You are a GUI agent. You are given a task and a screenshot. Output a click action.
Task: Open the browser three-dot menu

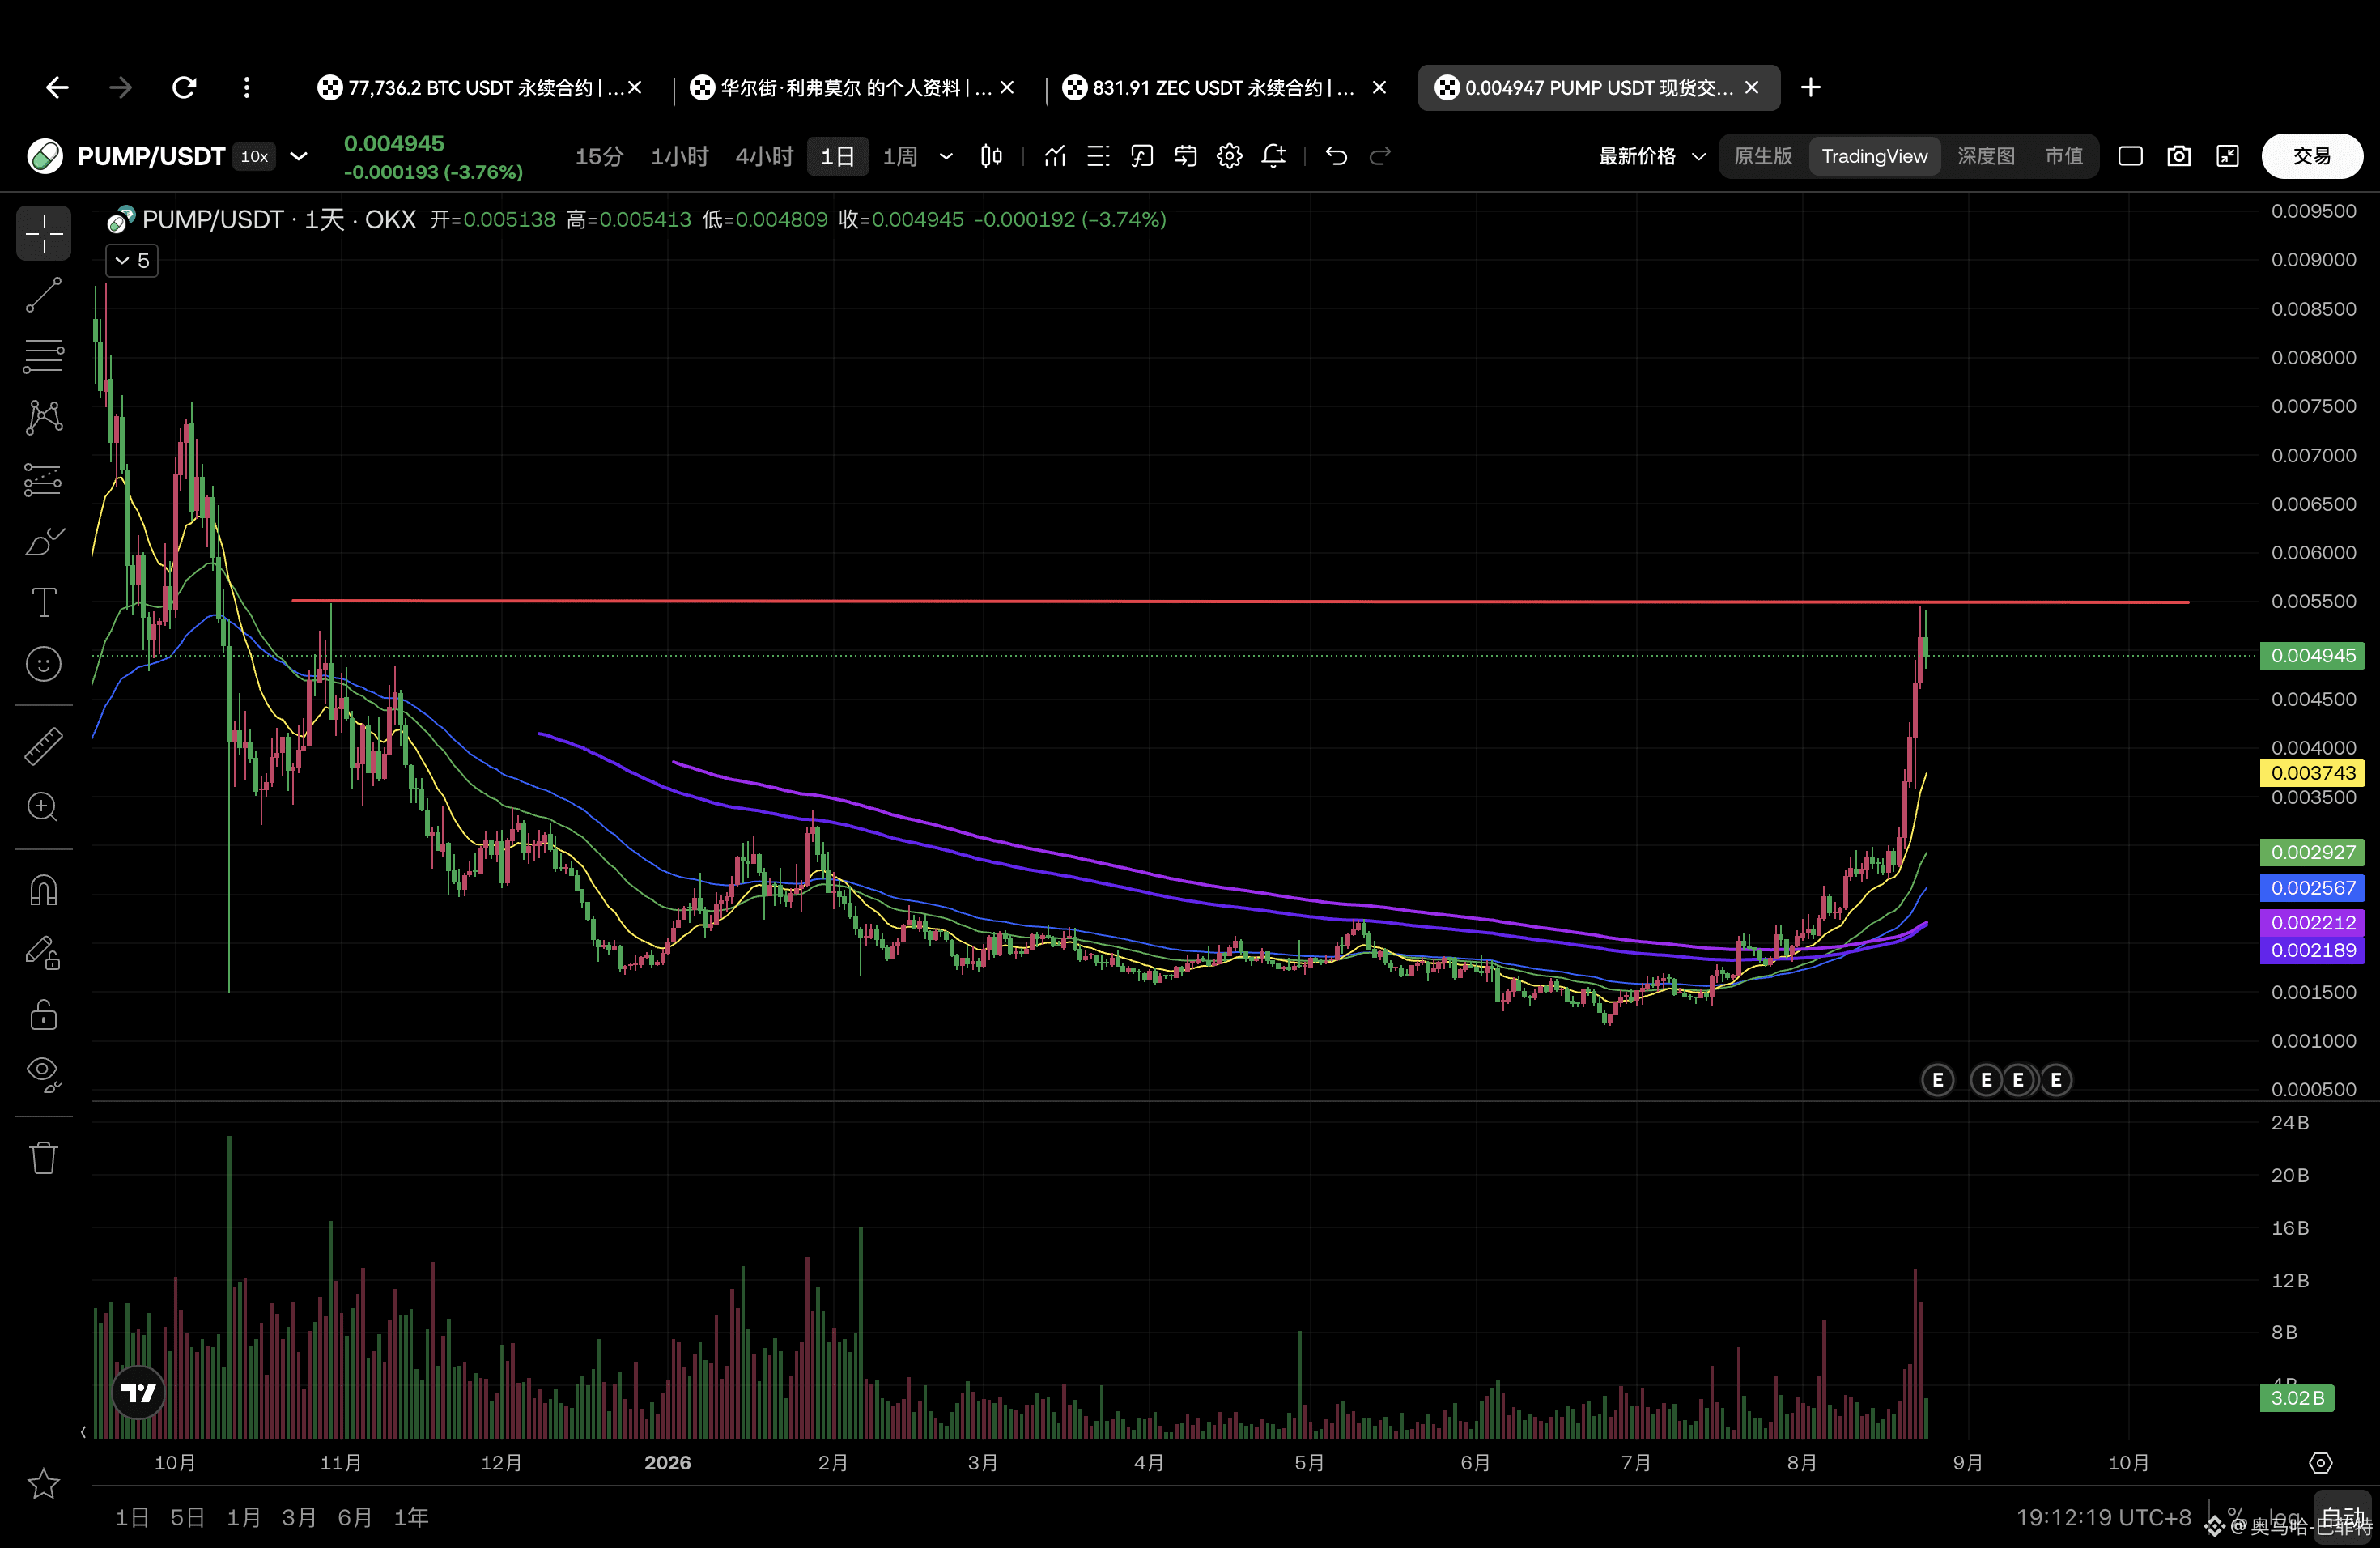click(247, 88)
